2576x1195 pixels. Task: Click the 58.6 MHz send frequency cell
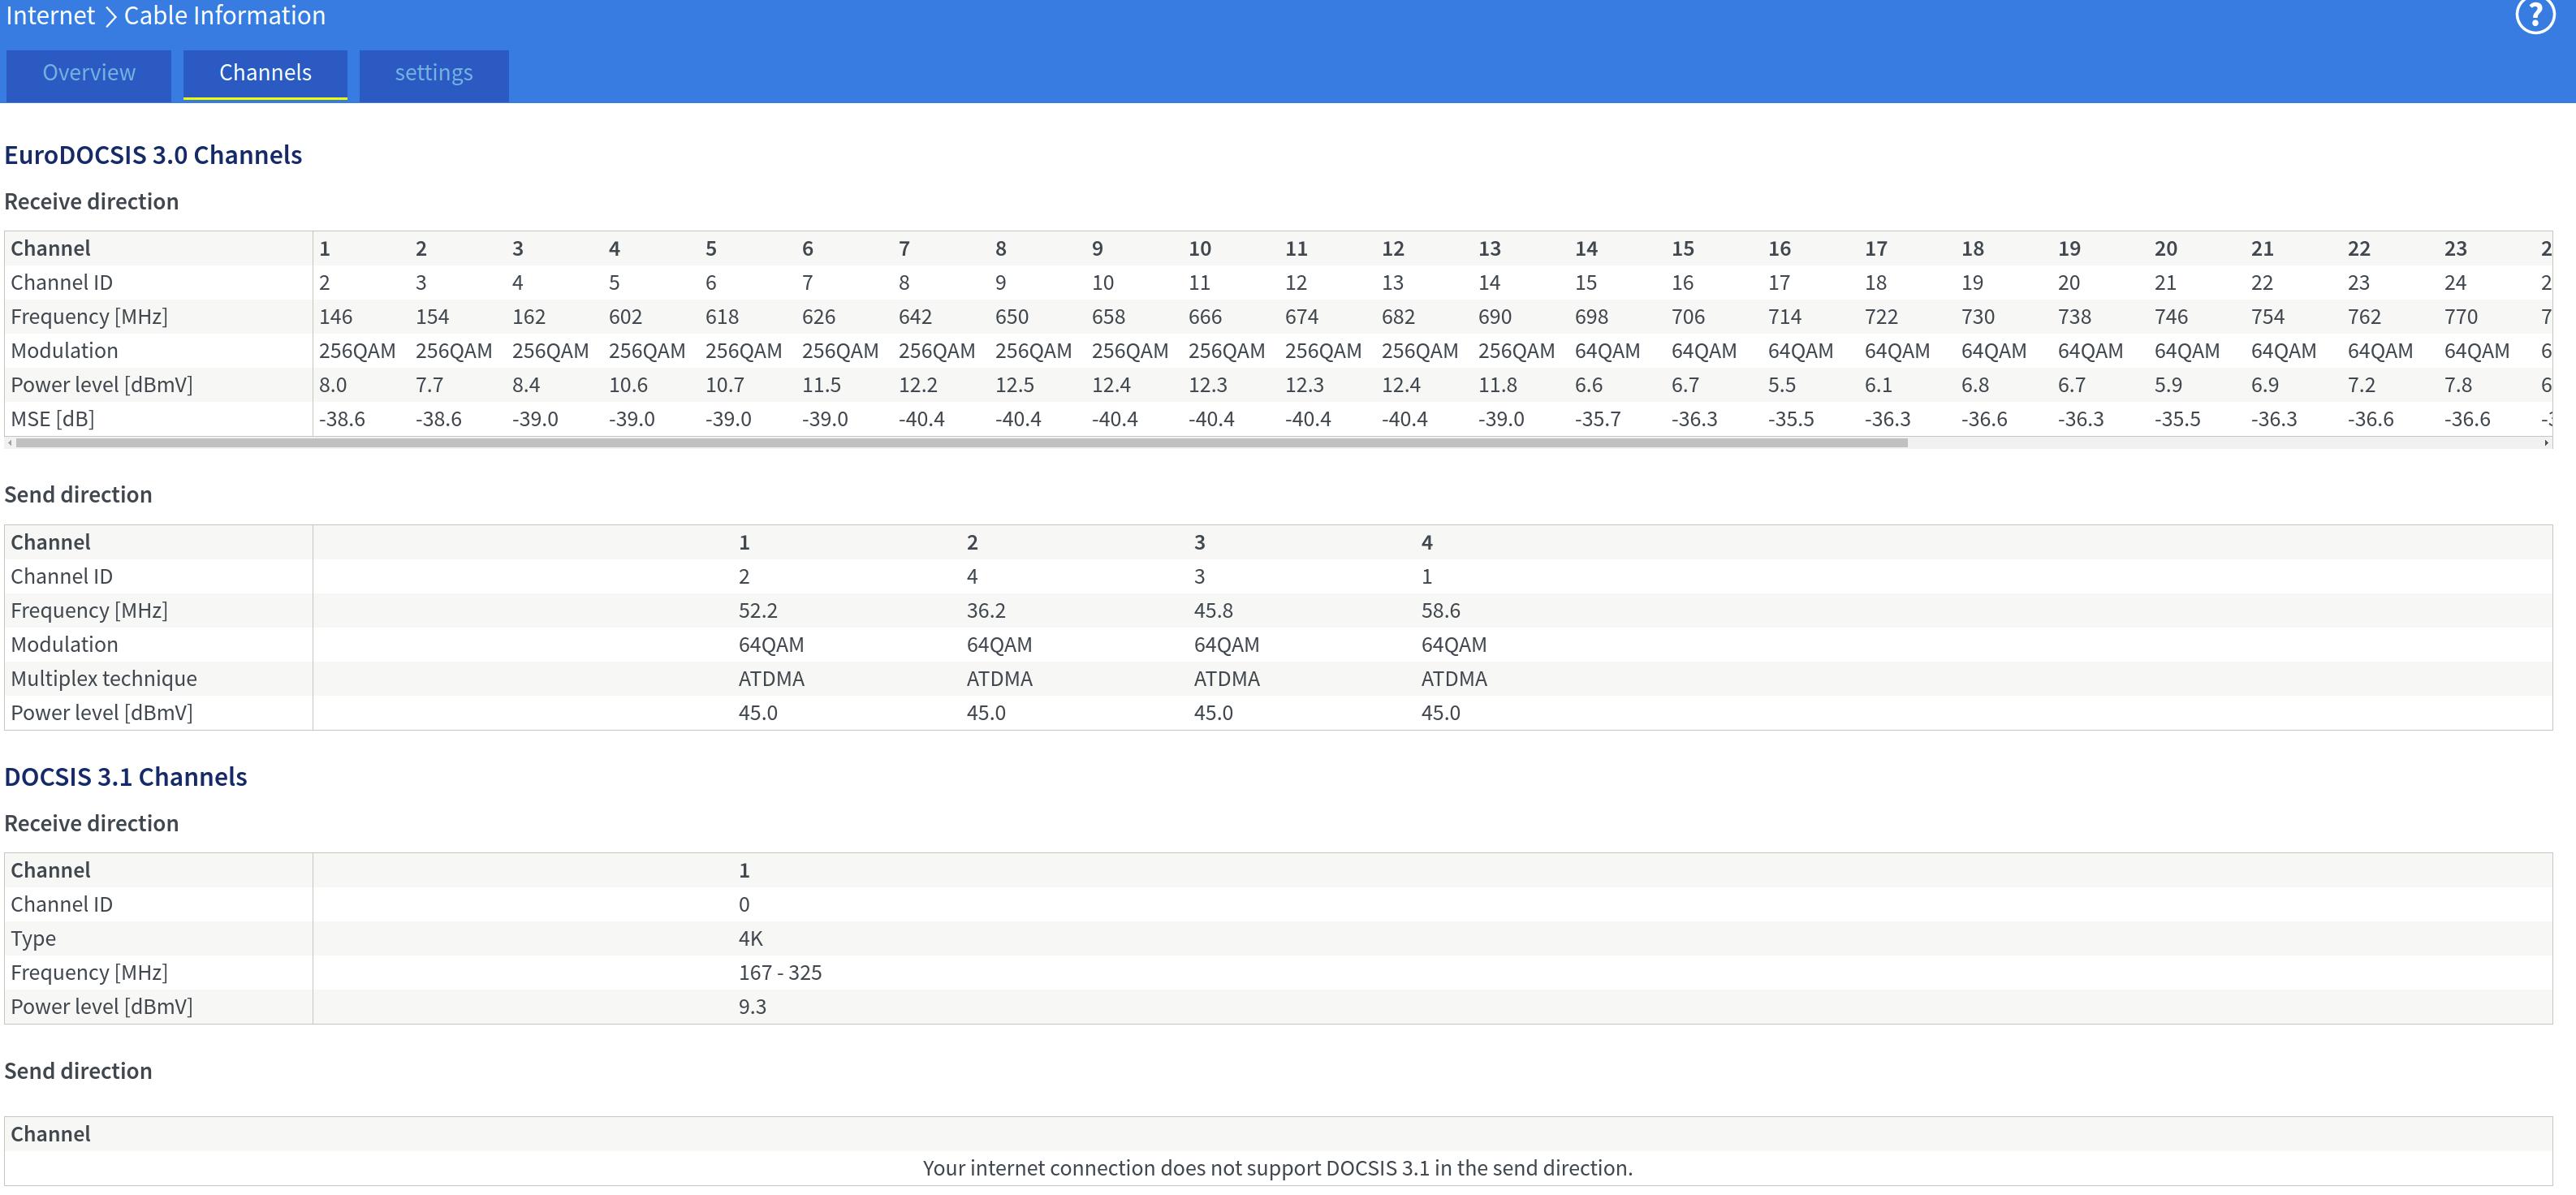[x=1440, y=611]
